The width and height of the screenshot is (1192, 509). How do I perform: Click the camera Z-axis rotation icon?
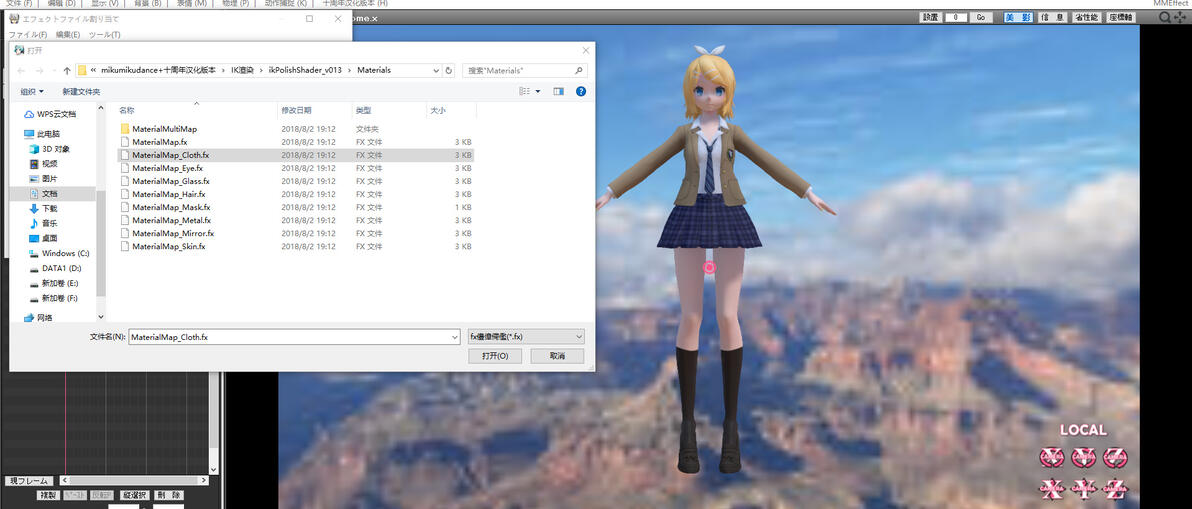(1115, 458)
